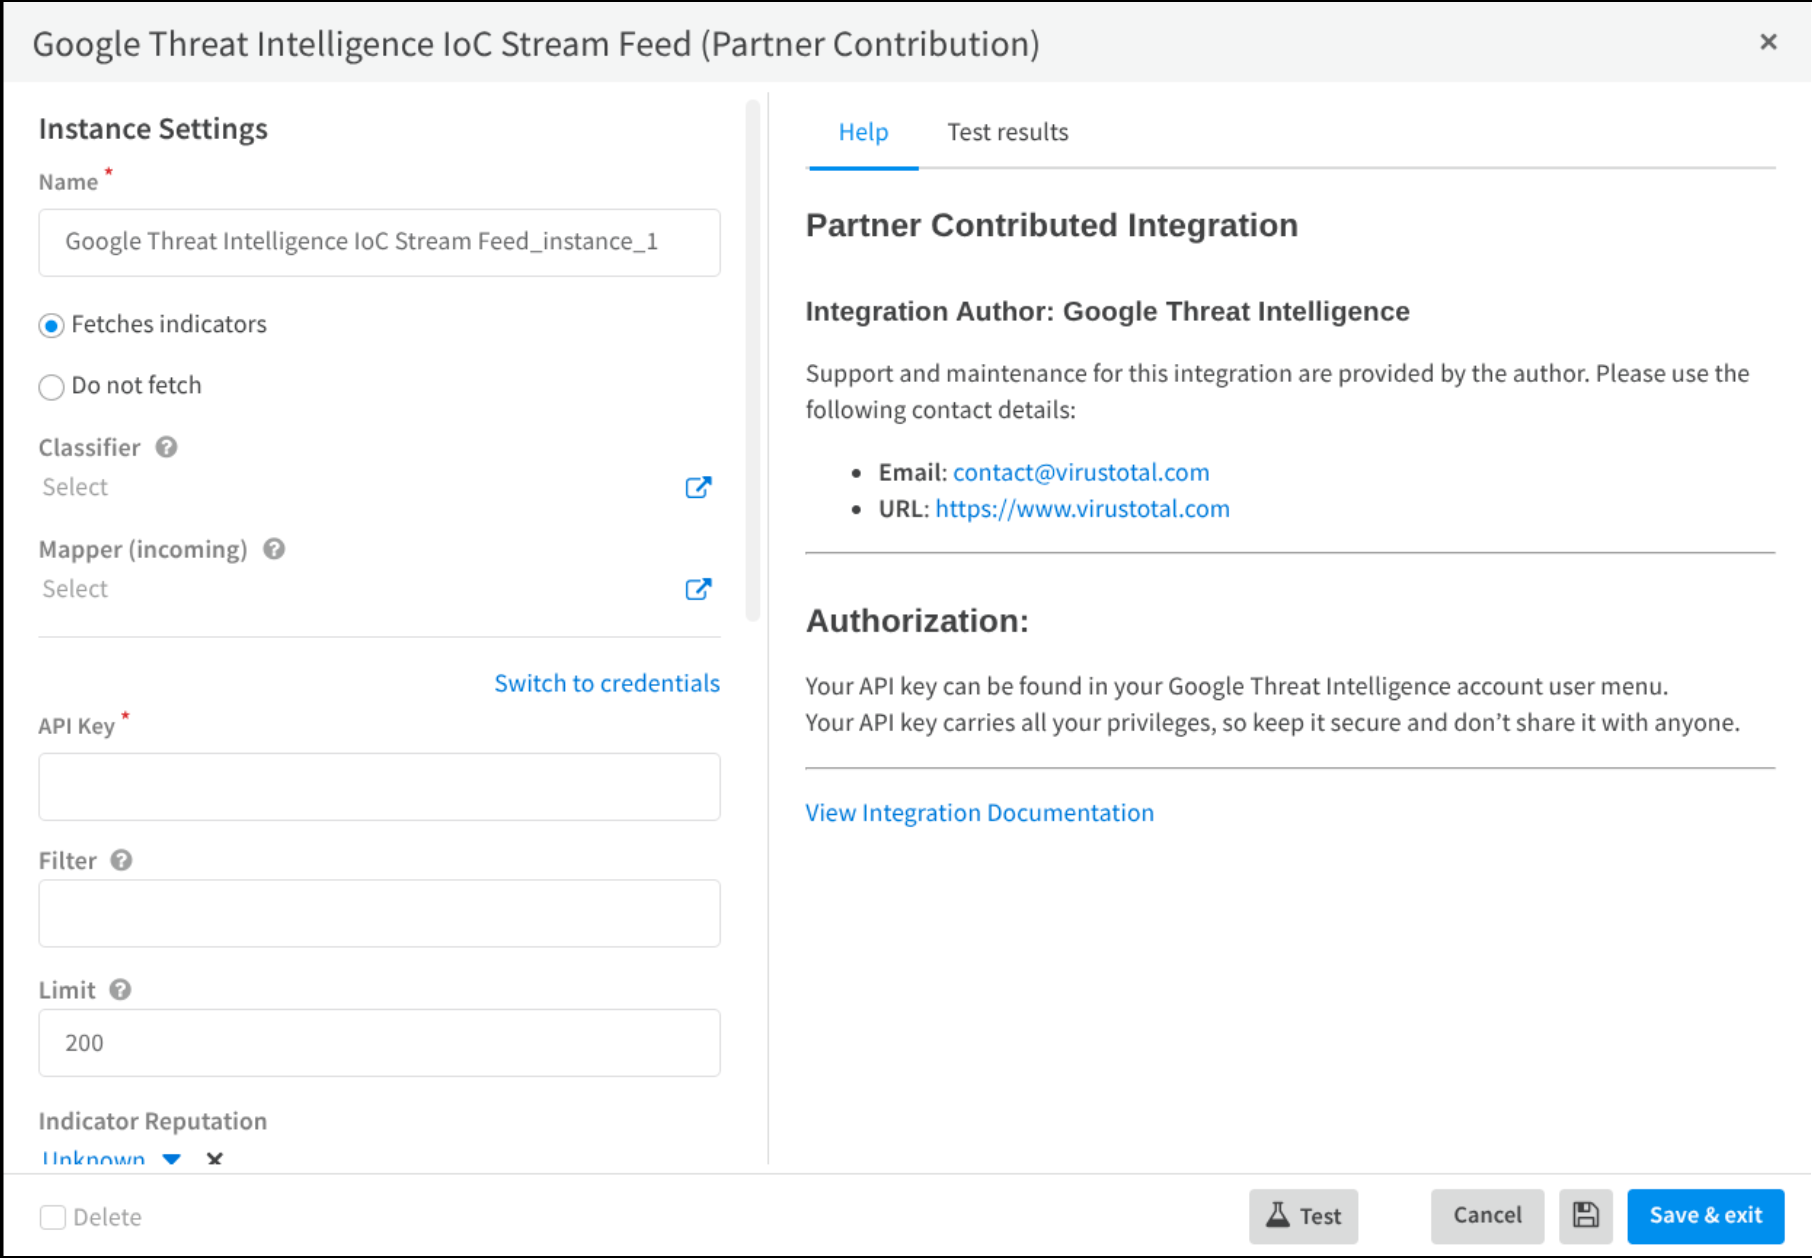Viewport: 1812px width, 1258px height.
Task: Click the Test button
Action: [1303, 1215]
